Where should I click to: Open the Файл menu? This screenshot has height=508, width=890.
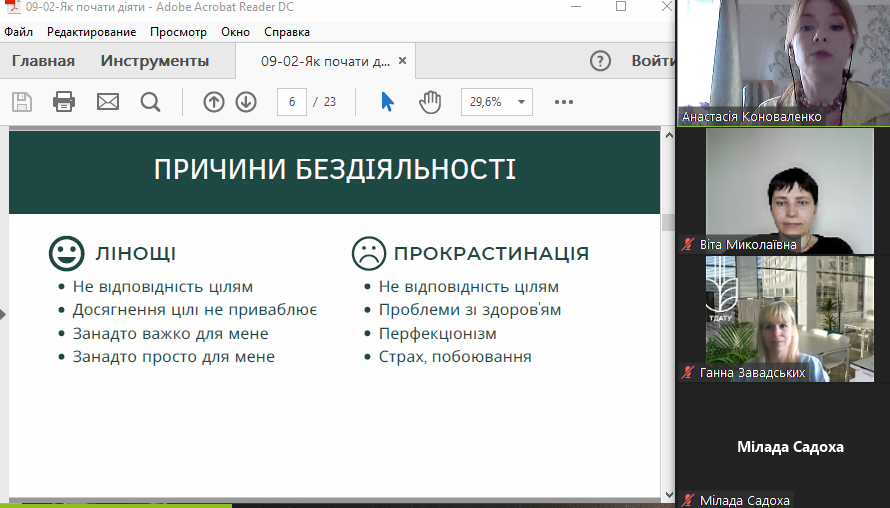coord(18,32)
